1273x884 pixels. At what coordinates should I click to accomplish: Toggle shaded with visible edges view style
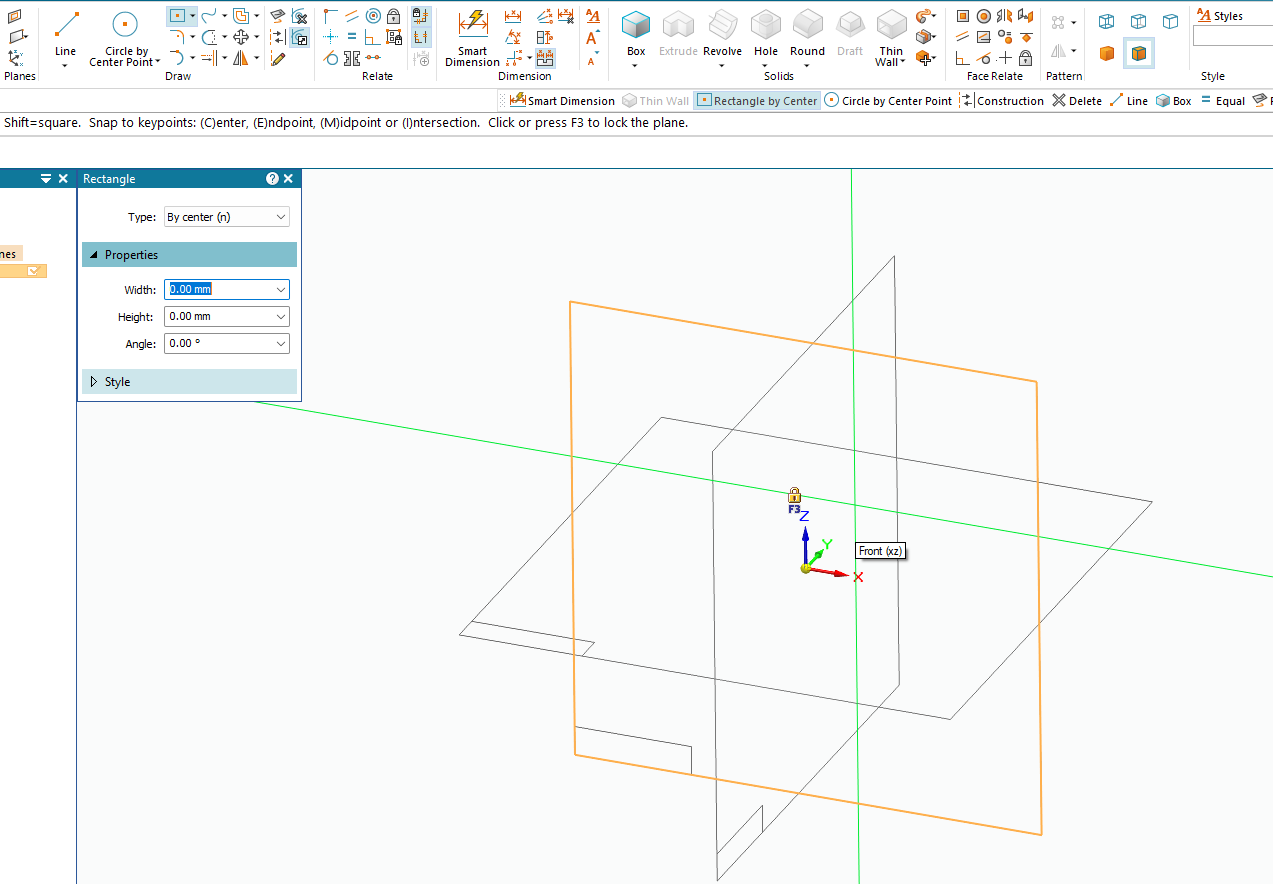pos(1138,53)
